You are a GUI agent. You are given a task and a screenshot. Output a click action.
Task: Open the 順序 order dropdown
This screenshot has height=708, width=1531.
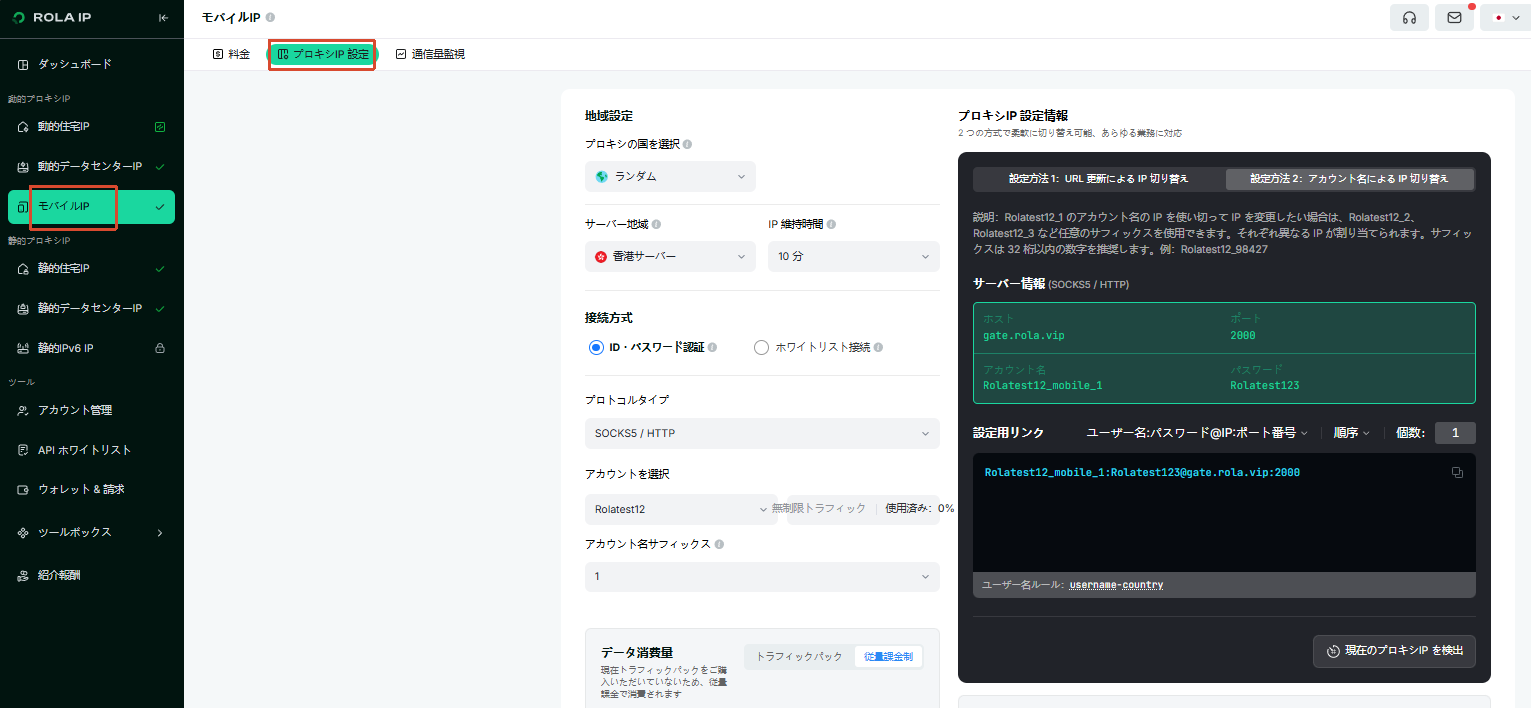tap(1352, 433)
